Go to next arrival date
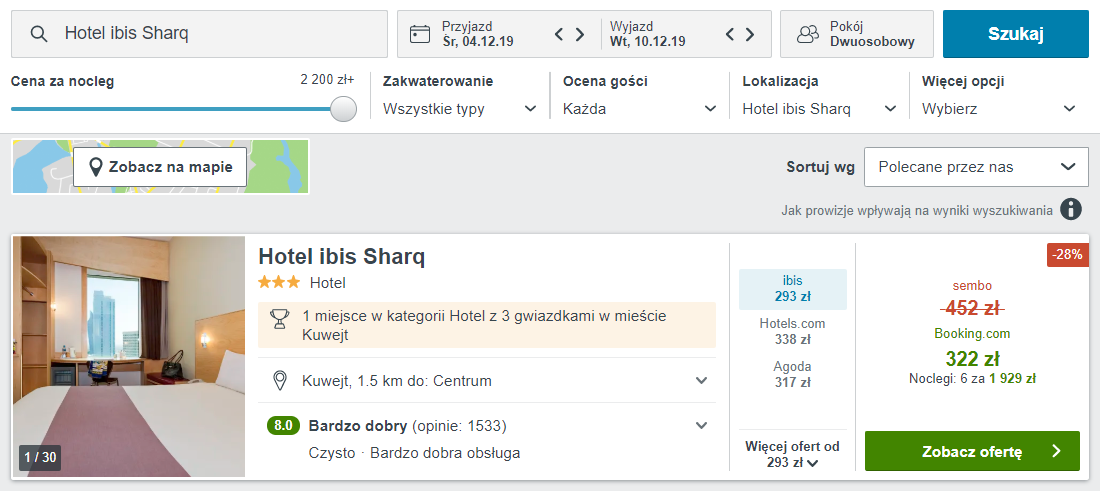This screenshot has width=1100, height=491. (x=580, y=35)
